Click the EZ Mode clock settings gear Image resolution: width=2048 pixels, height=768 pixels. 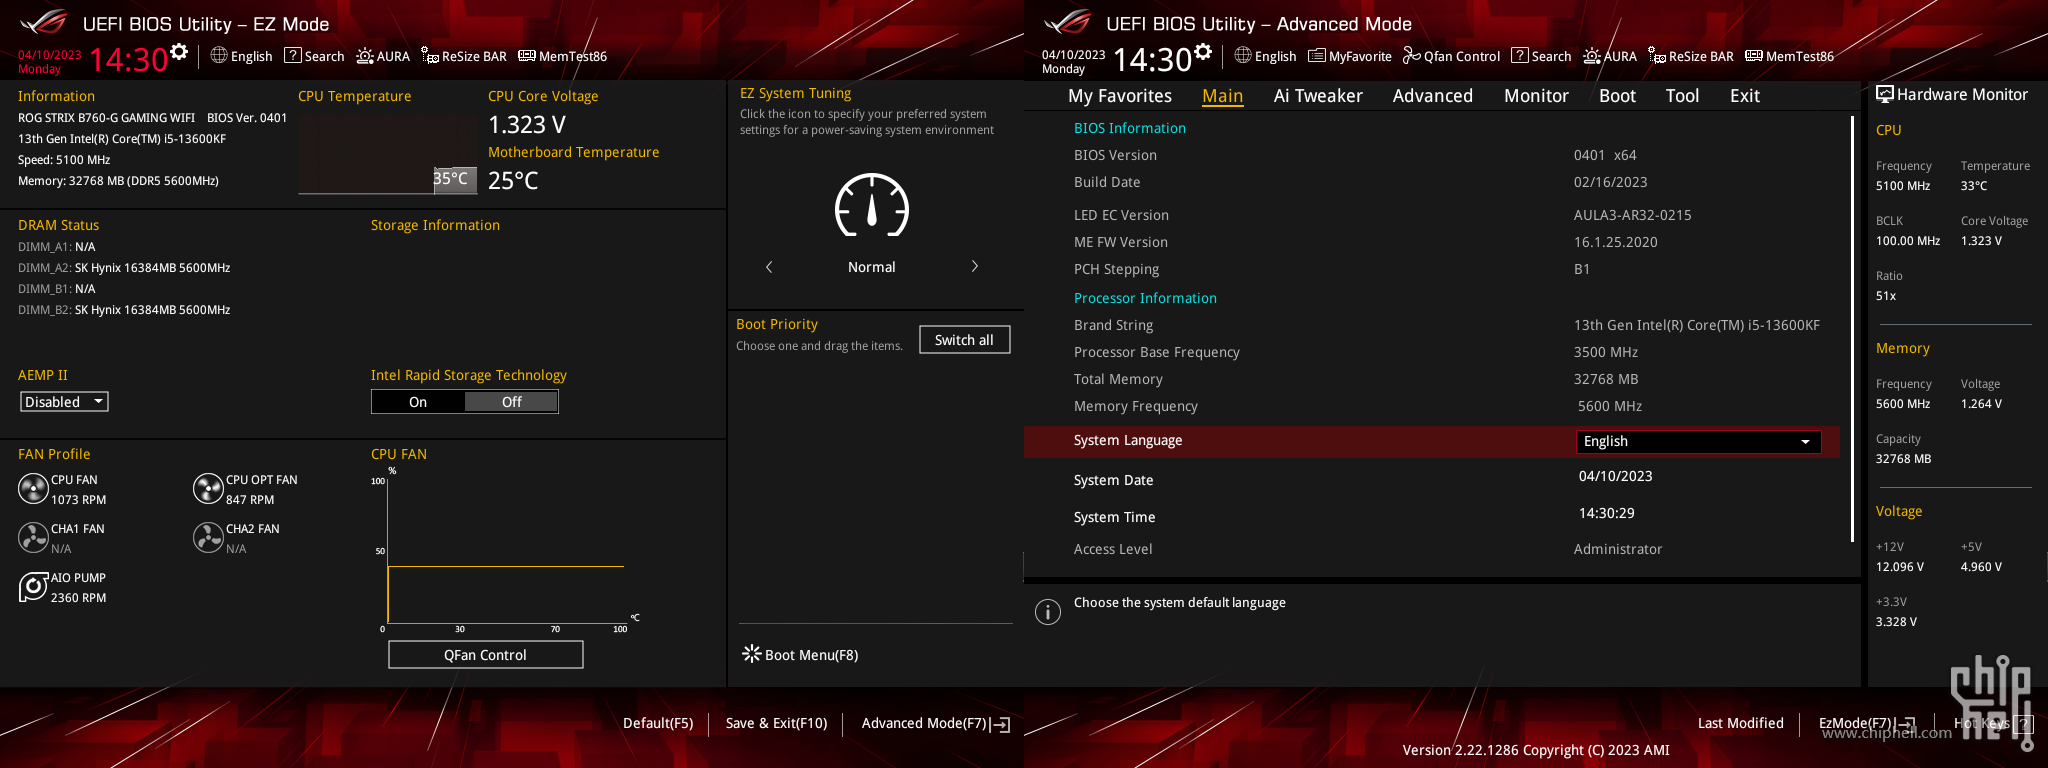179,51
